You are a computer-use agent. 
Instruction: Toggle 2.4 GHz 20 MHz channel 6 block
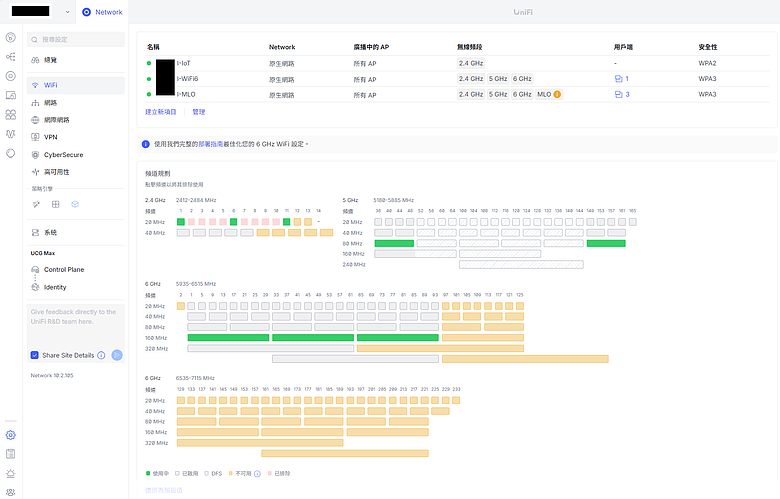(x=233, y=222)
